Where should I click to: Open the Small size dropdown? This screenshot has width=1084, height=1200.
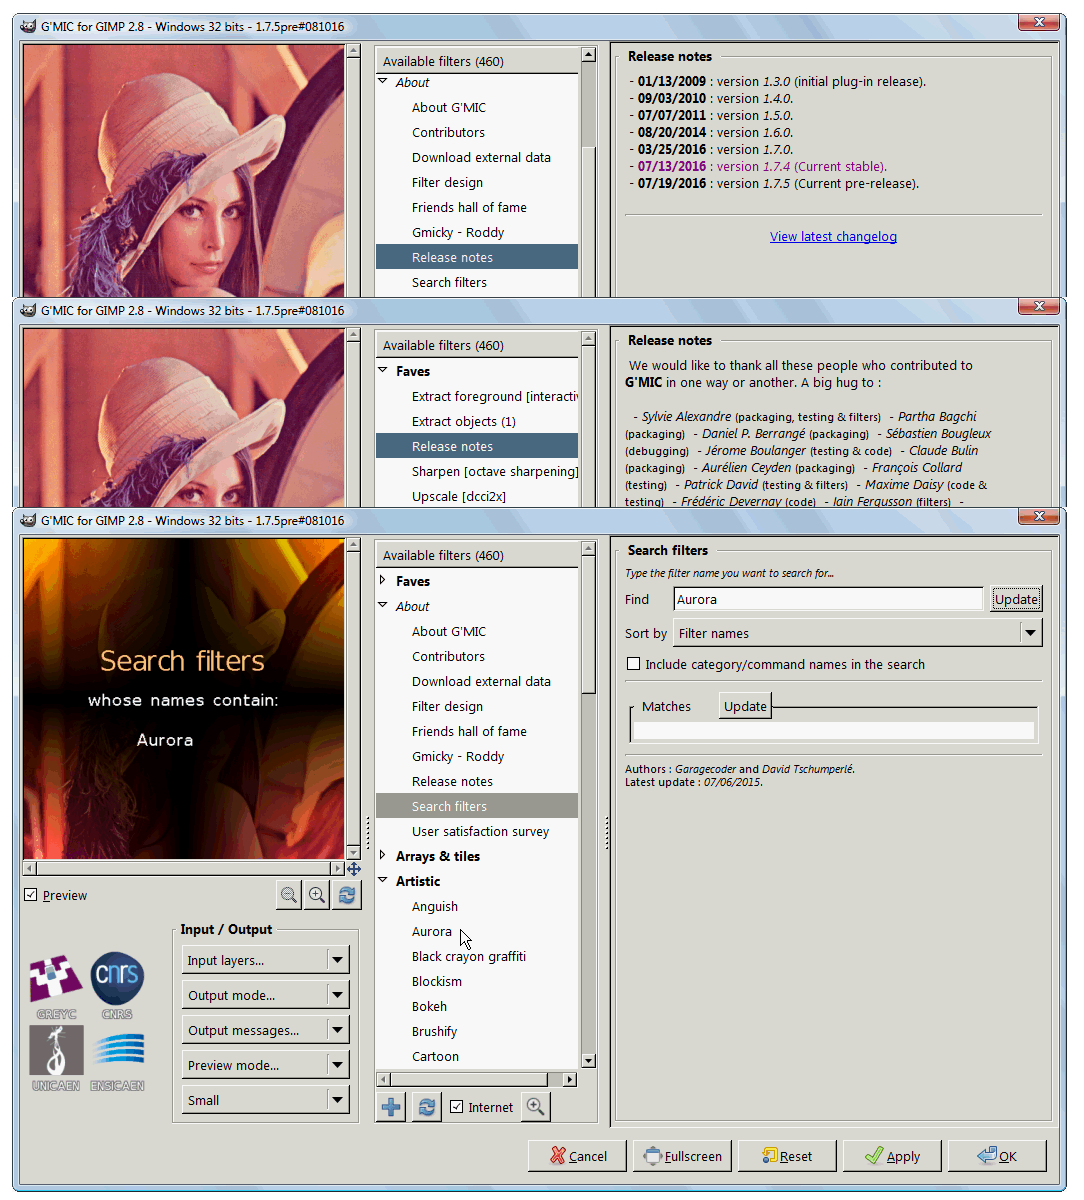[x=267, y=1100]
